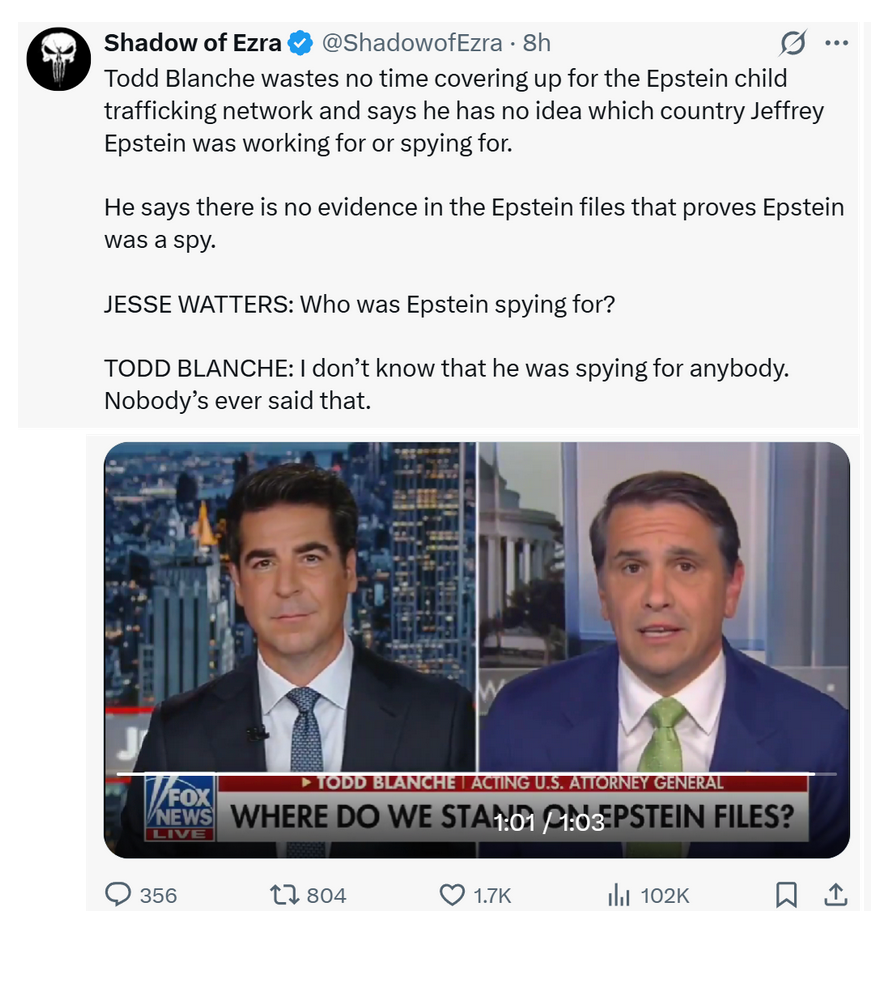Click the 804 reposts count
Image resolution: width=880 pixels, height=994 pixels.
click(326, 896)
